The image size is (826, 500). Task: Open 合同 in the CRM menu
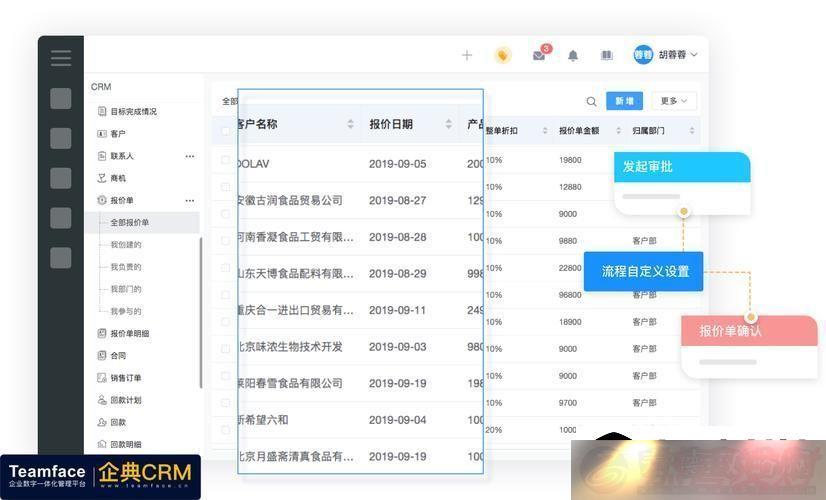[118, 355]
